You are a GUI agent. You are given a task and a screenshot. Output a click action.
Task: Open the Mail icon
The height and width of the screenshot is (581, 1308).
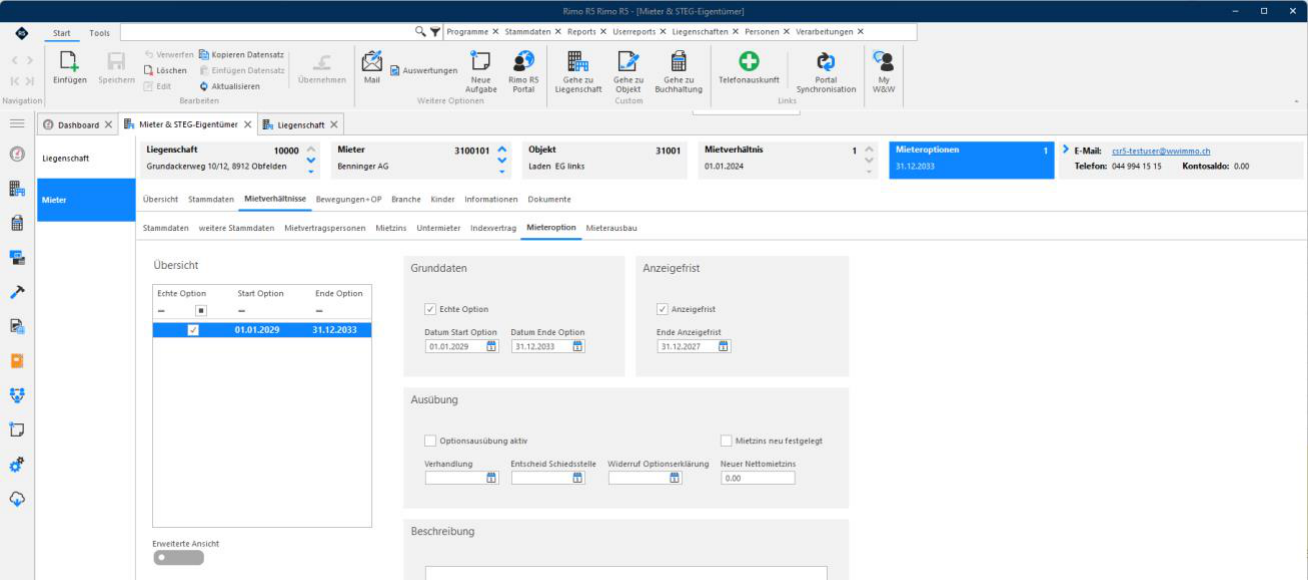pyautogui.click(x=372, y=62)
